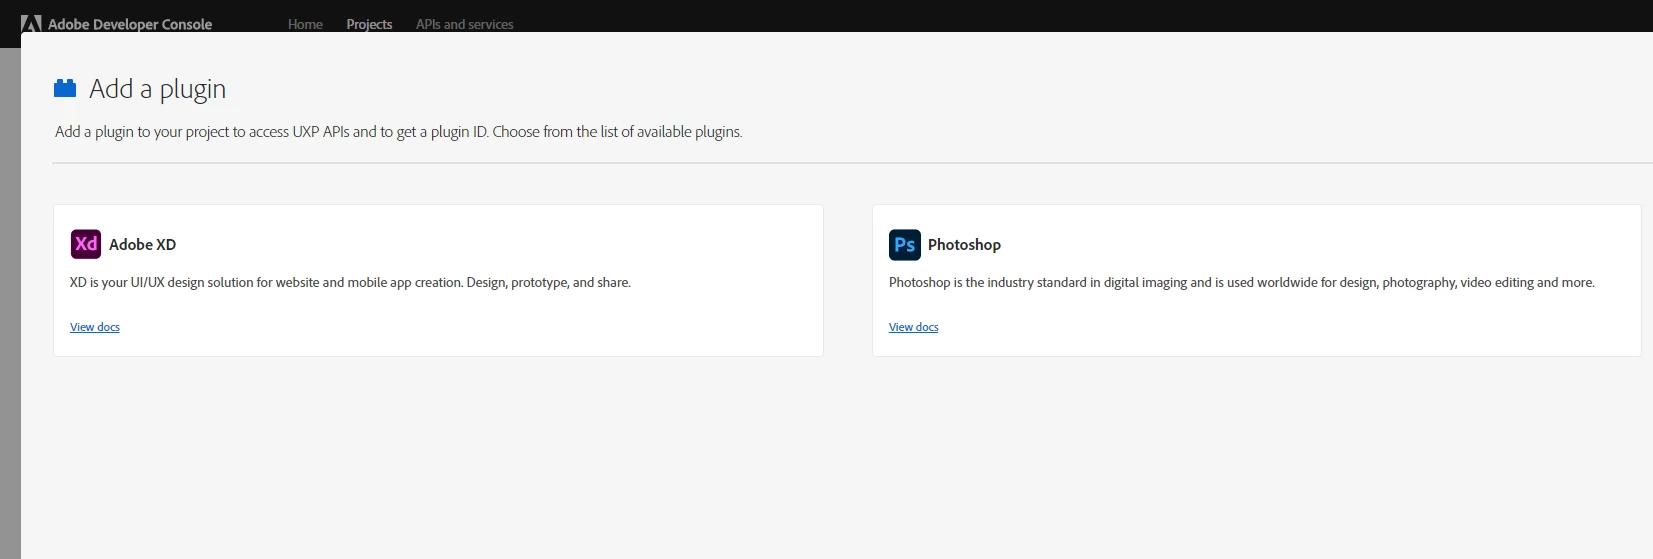
Task: Select the Adobe XD plugin card
Action: (x=438, y=280)
